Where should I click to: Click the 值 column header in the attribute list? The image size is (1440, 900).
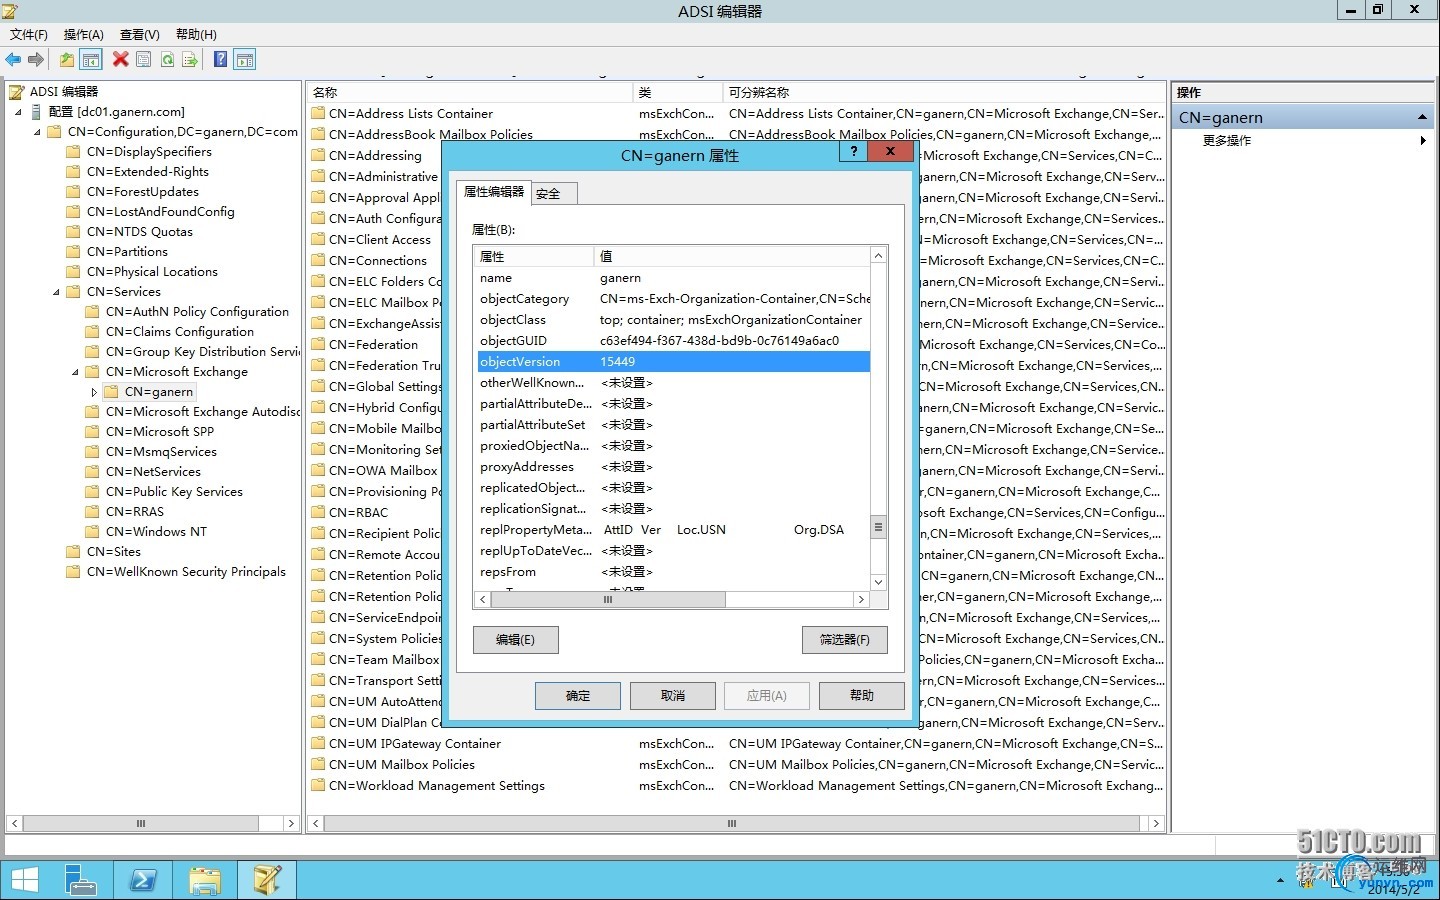pyautogui.click(x=732, y=257)
